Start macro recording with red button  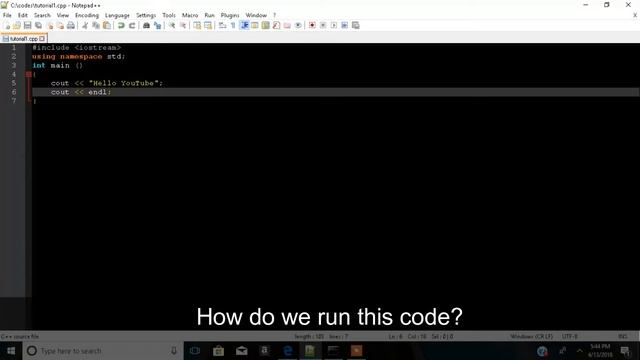312,25
